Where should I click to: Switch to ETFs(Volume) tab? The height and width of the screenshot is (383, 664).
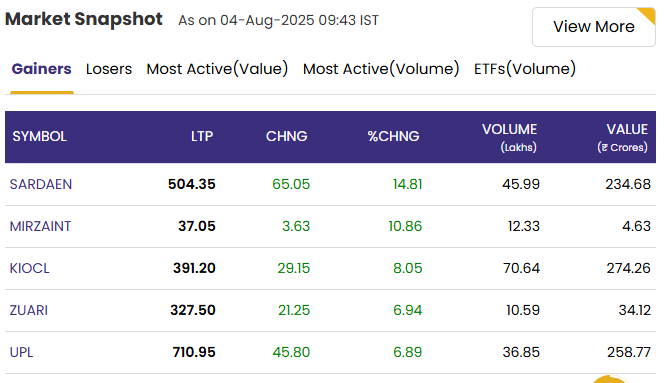(x=525, y=69)
